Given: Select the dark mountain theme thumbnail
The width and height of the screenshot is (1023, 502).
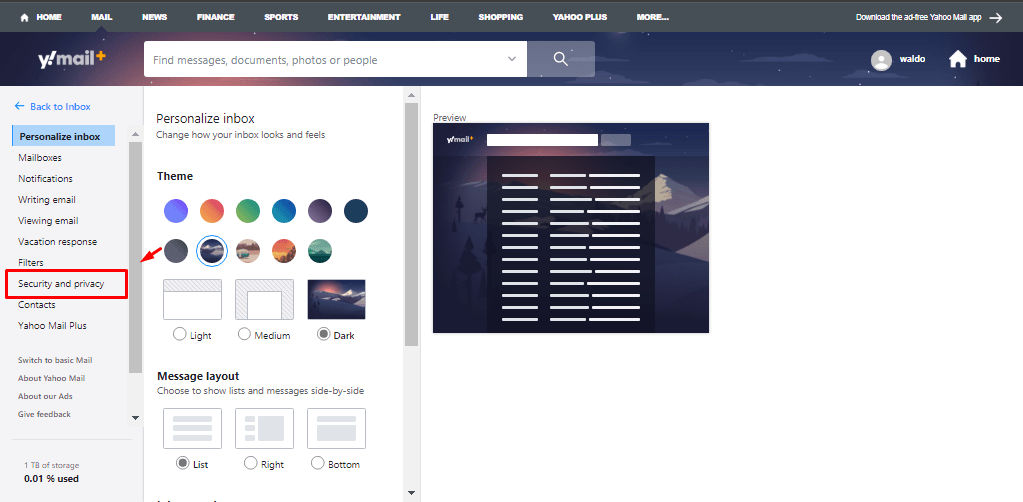Looking at the screenshot, I should (x=337, y=300).
